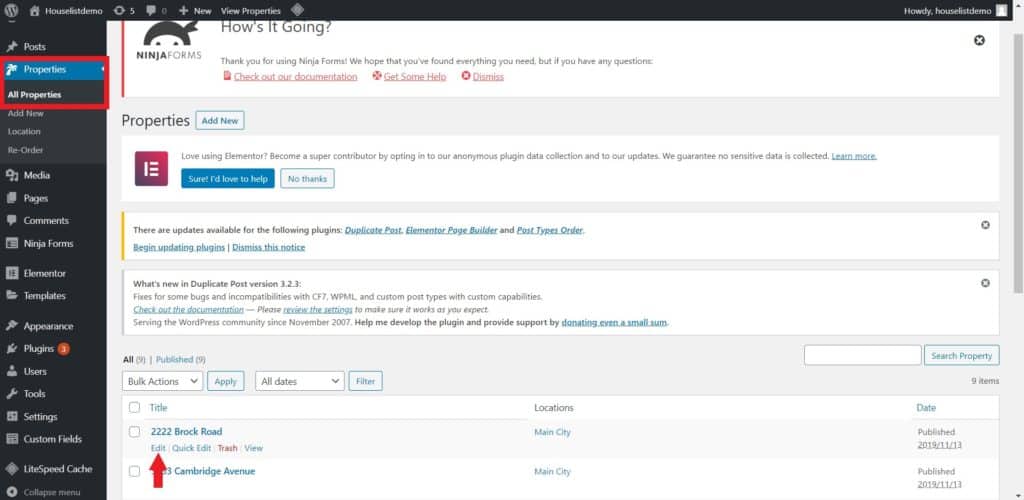The height and width of the screenshot is (500, 1024).
Task: Open Add New in the Properties submenu
Action: pos(26,114)
